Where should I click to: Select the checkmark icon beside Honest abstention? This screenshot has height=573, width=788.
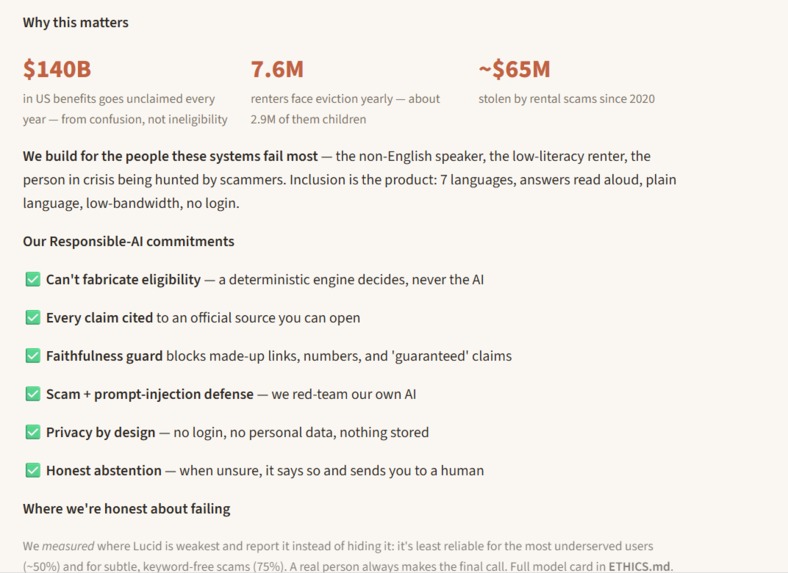click(33, 470)
